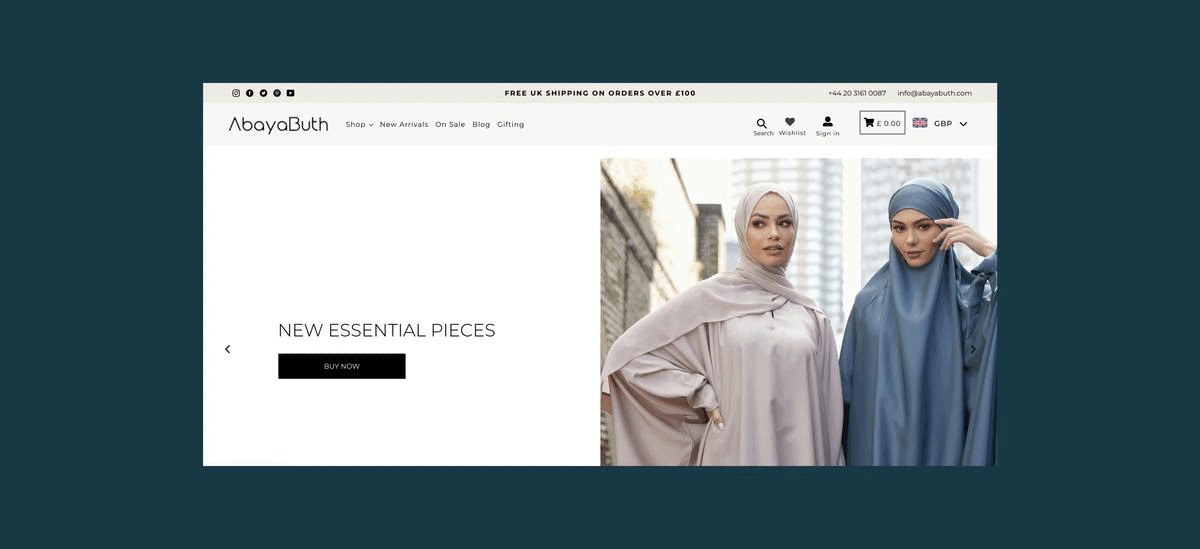The height and width of the screenshot is (549, 1200).
Task: Advance slideshow with right arrow
Action: pyautogui.click(x=973, y=349)
